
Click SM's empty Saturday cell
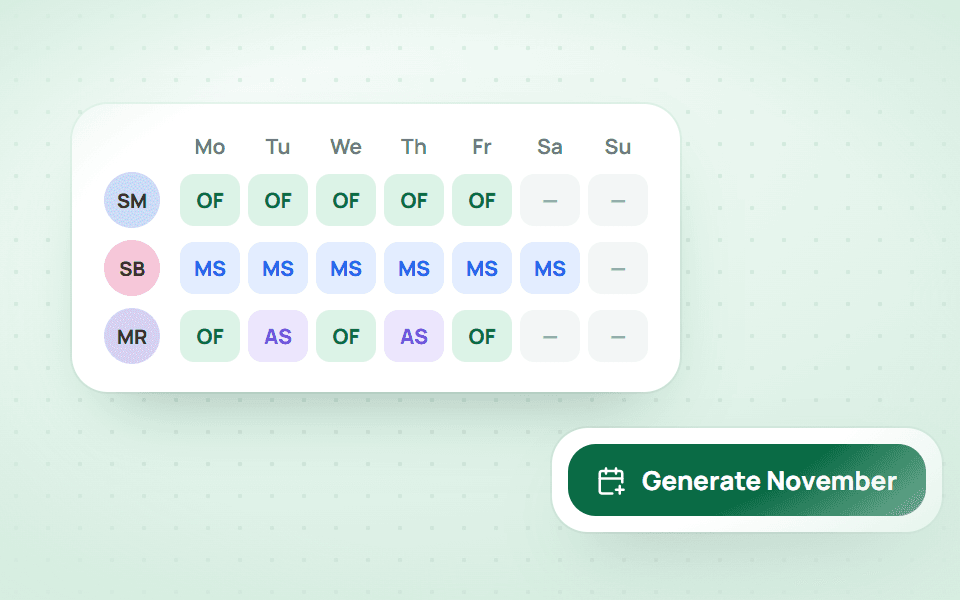pos(550,200)
